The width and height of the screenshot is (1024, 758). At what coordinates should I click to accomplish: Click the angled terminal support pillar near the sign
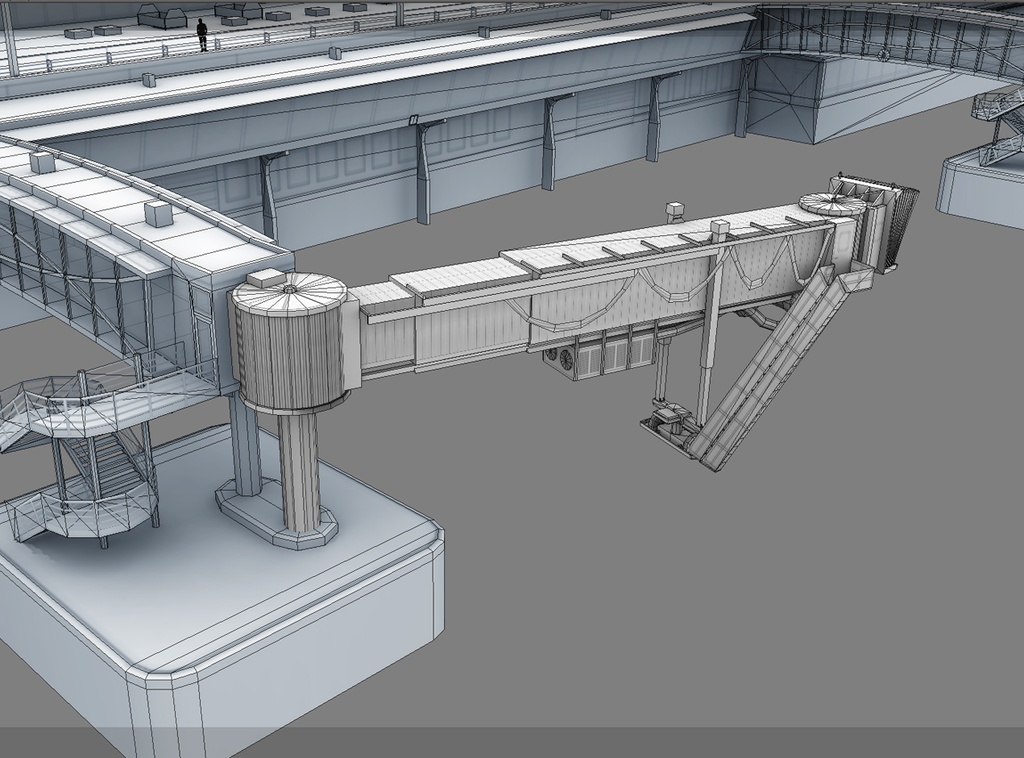coord(424,170)
